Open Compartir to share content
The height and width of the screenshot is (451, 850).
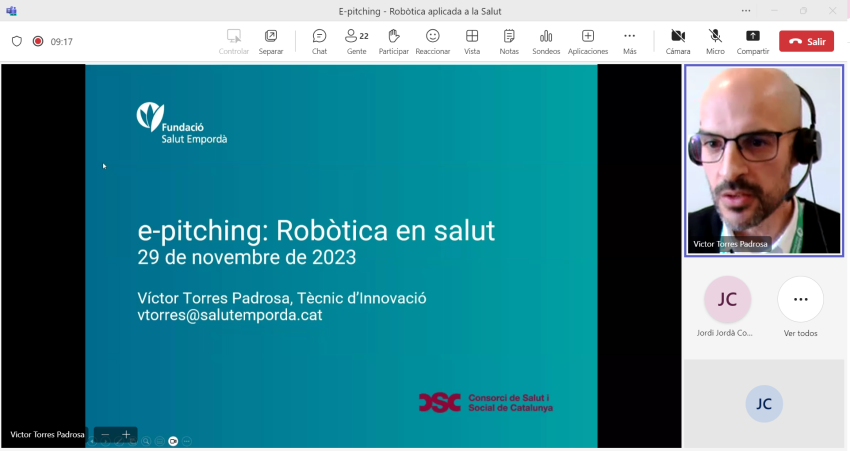pyautogui.click(x=753, y=41)
